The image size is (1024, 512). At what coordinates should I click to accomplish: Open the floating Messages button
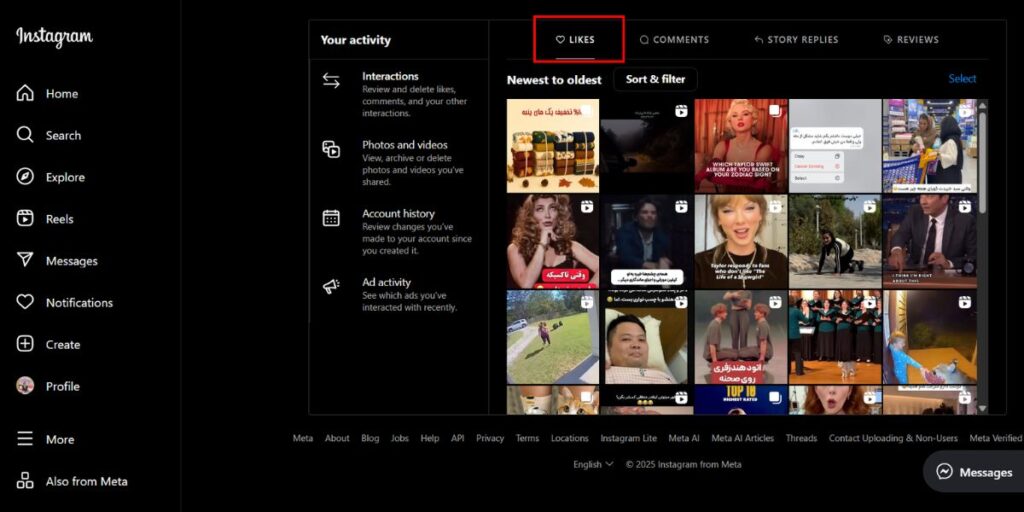point(973,472)
